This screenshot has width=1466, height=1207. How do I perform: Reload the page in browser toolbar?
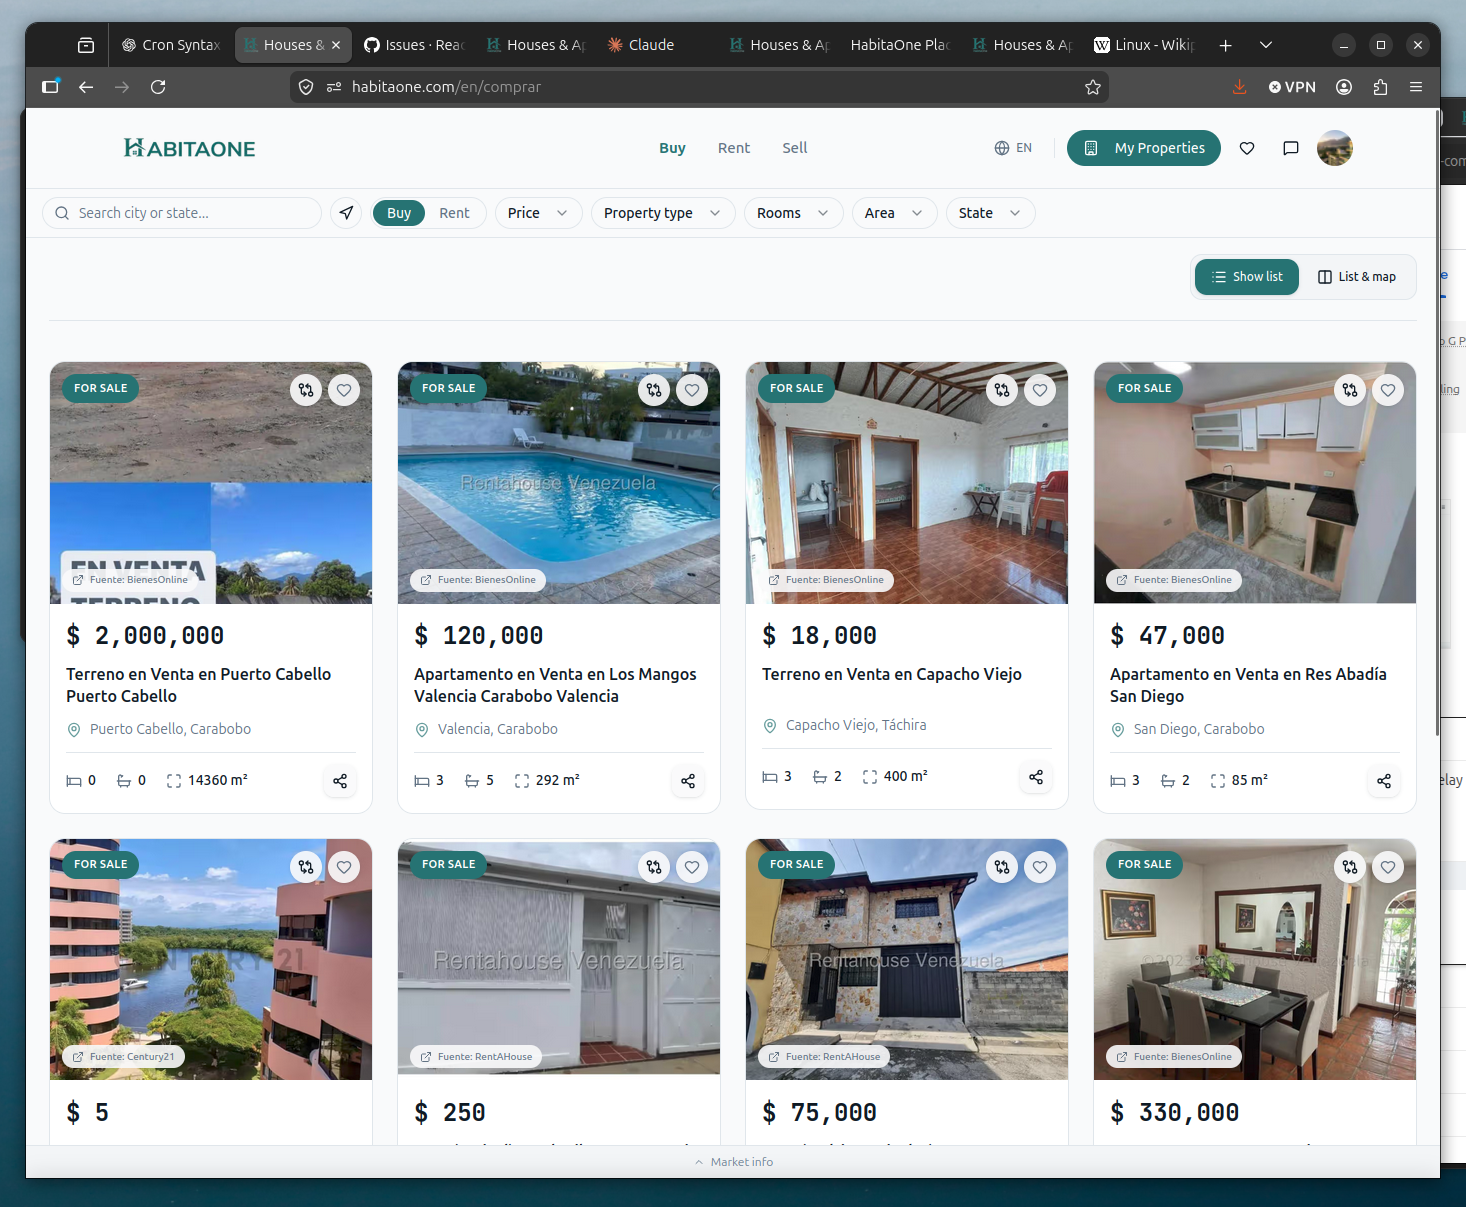[x=158, y=87]
